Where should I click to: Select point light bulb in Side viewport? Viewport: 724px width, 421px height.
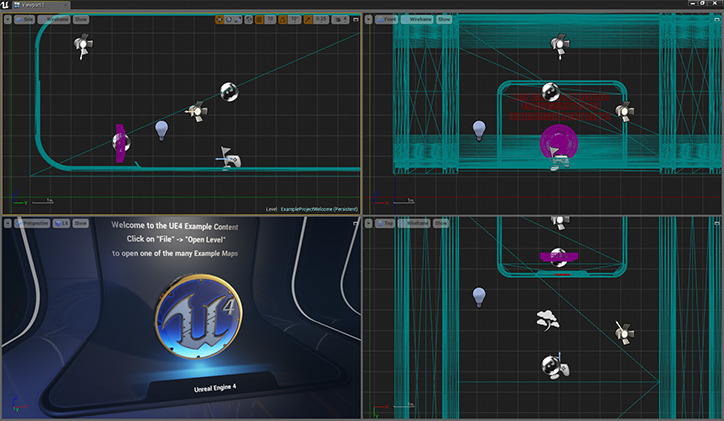click(161, 130)
